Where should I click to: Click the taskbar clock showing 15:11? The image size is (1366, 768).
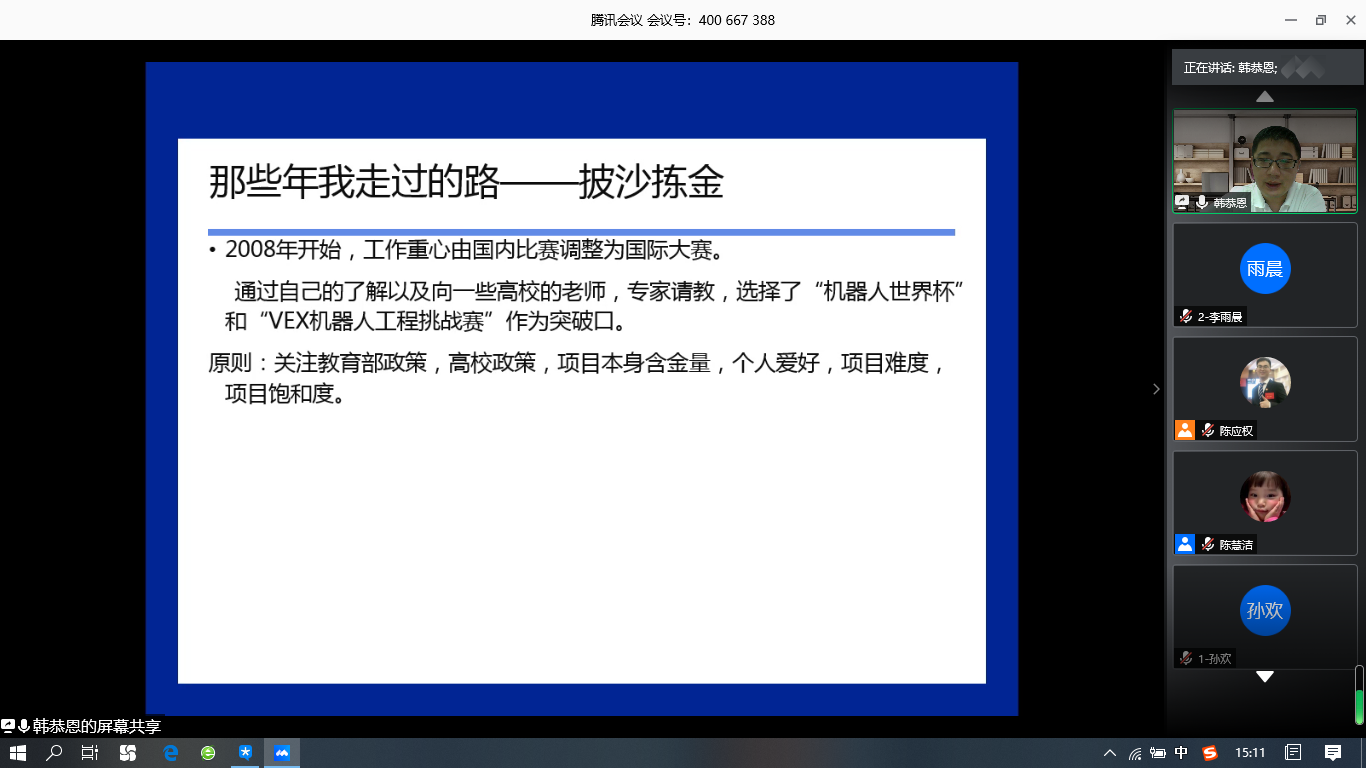1250,753
